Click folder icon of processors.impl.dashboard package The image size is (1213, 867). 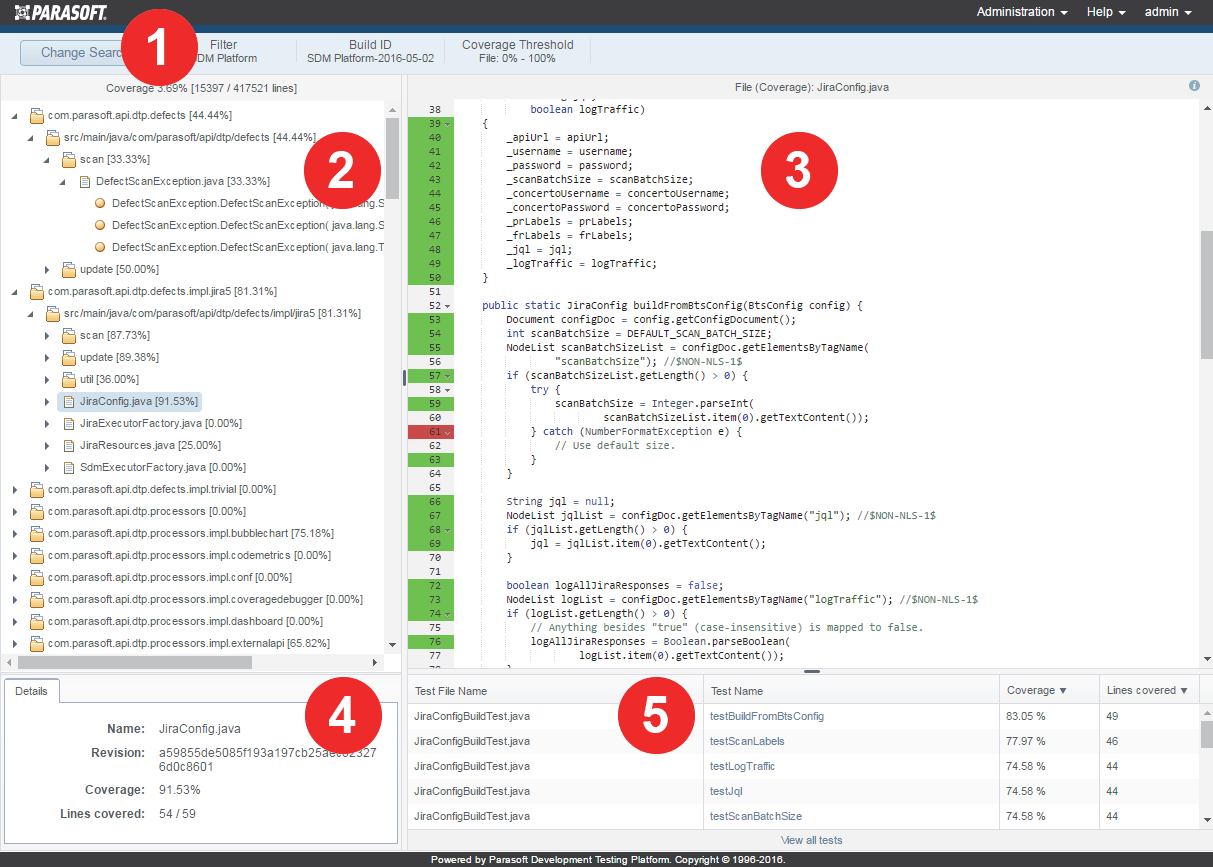tap(37, 621)
